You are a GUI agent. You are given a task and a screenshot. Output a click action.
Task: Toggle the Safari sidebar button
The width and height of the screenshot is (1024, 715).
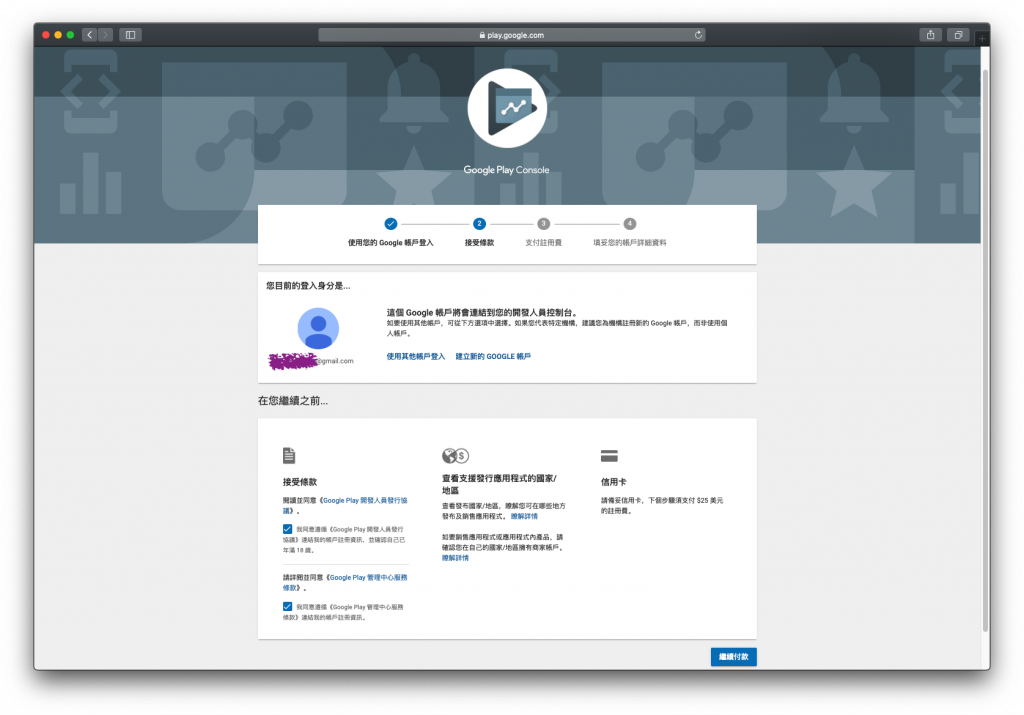(130, 35)
